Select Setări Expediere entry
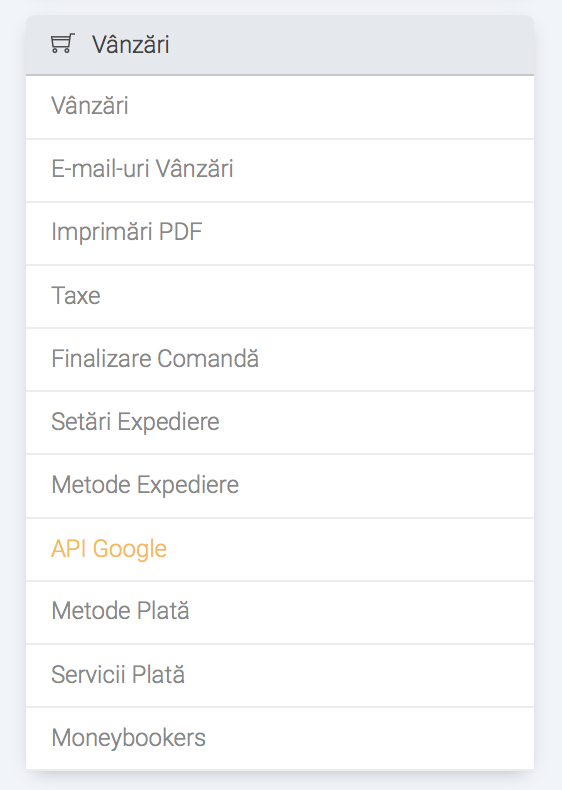Viewport: 562px width, 790px height. [280, 423]
